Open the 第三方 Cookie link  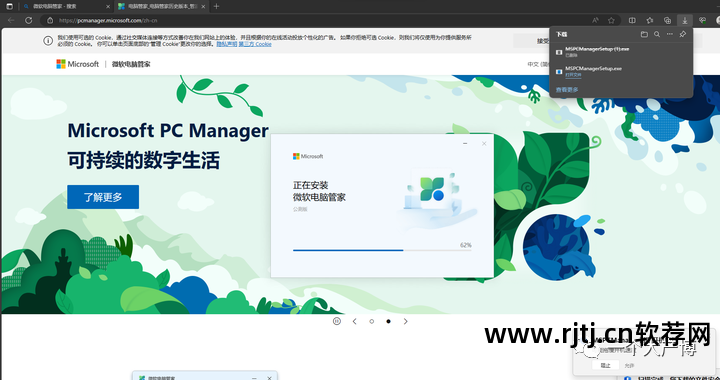point(255,44)
